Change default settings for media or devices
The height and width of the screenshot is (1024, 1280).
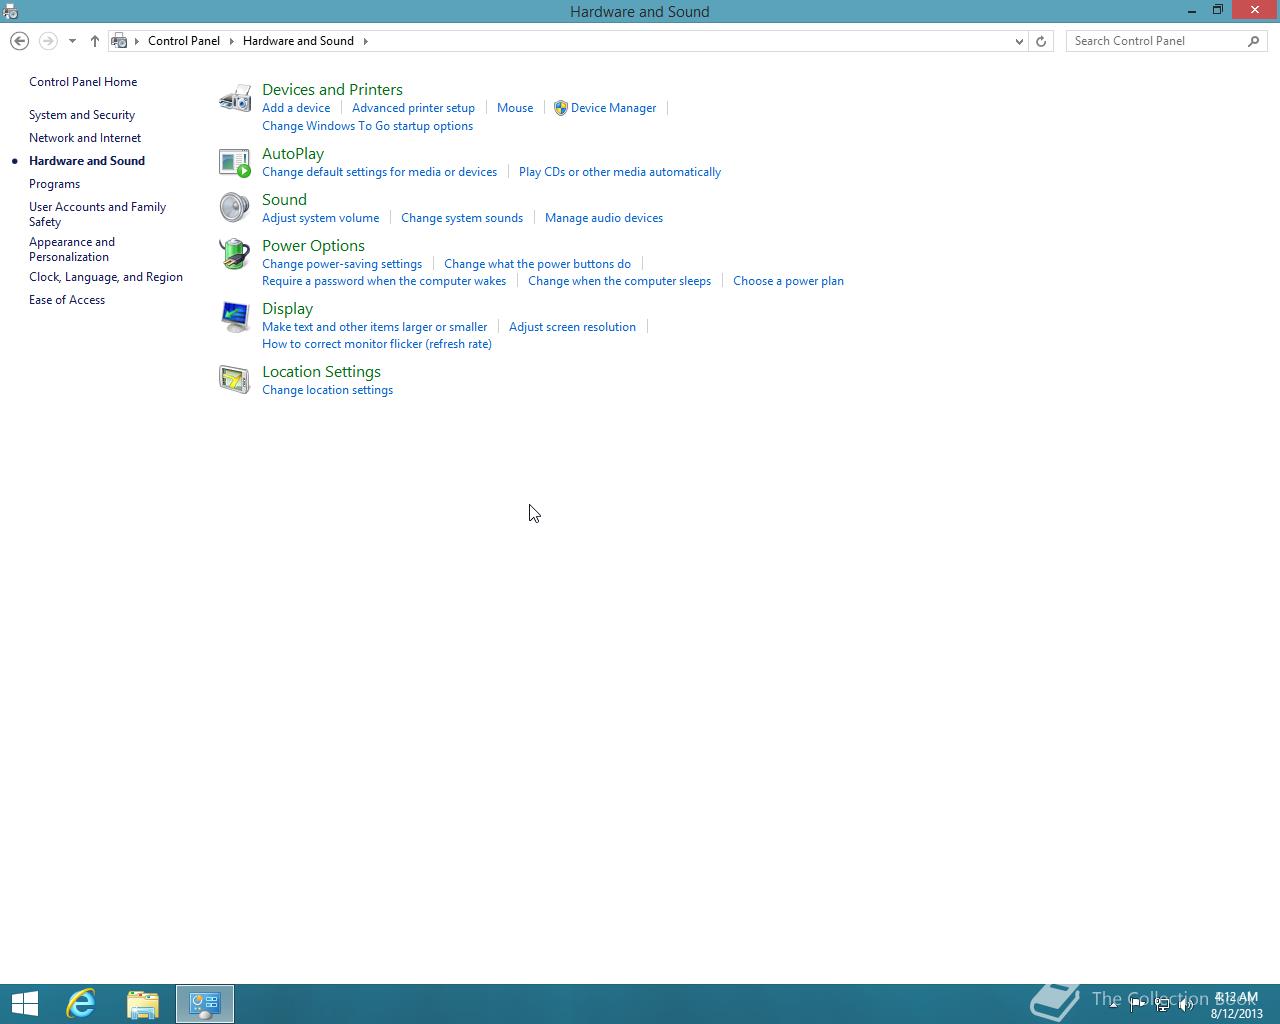[379, 172]
